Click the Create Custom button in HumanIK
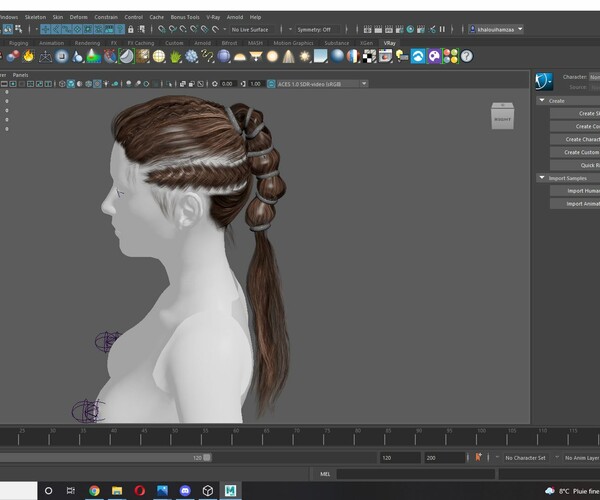Screen dimensions: 600x500 click(575, 152)
